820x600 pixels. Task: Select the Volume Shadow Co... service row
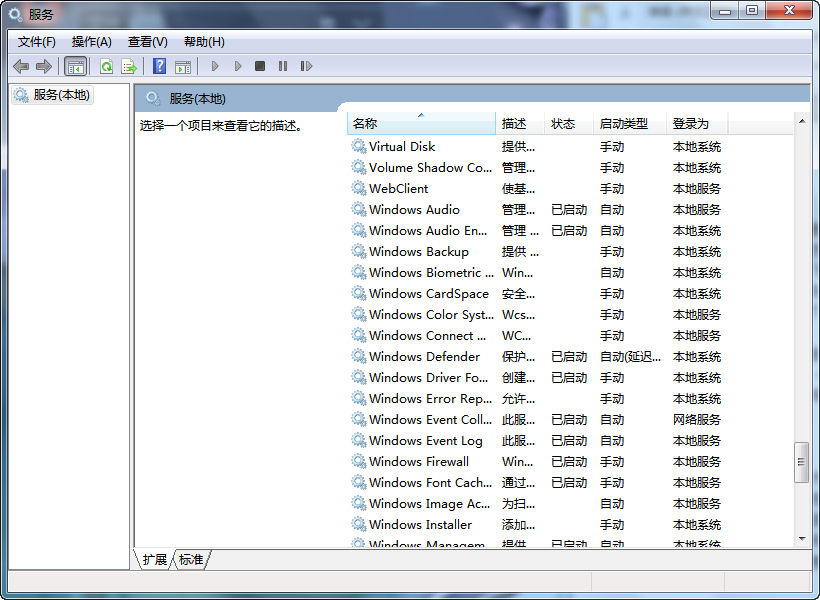pyautogui.click(x=536, y=167)
